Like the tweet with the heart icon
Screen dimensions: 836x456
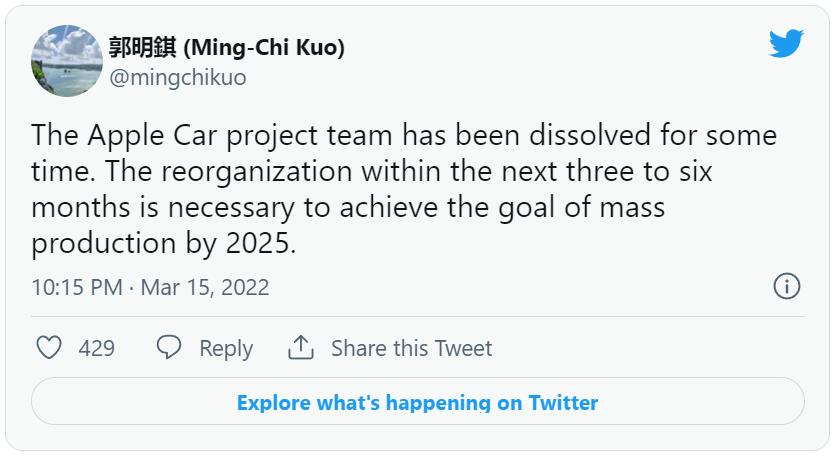(x=49, y=348)
